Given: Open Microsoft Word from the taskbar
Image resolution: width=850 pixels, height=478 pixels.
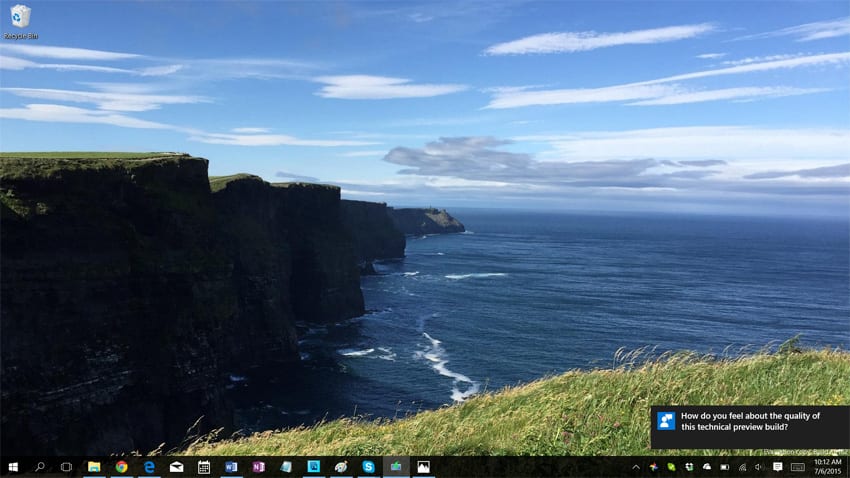Looking at the screenshot, I should 231,467.
